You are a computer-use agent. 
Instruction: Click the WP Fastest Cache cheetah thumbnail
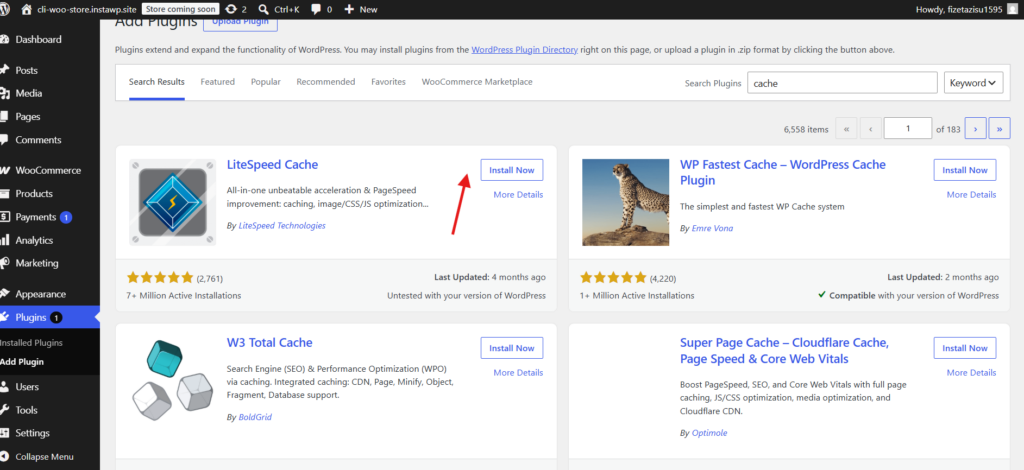(626, 202)
